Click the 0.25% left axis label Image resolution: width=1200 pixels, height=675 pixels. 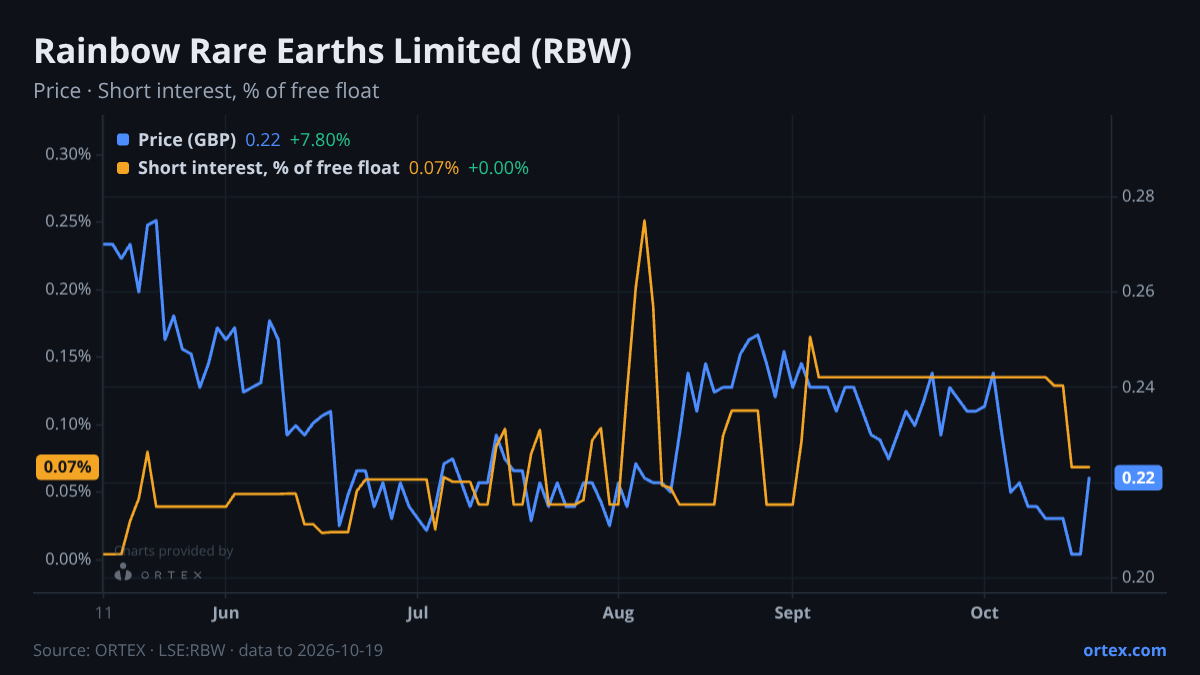69,221
